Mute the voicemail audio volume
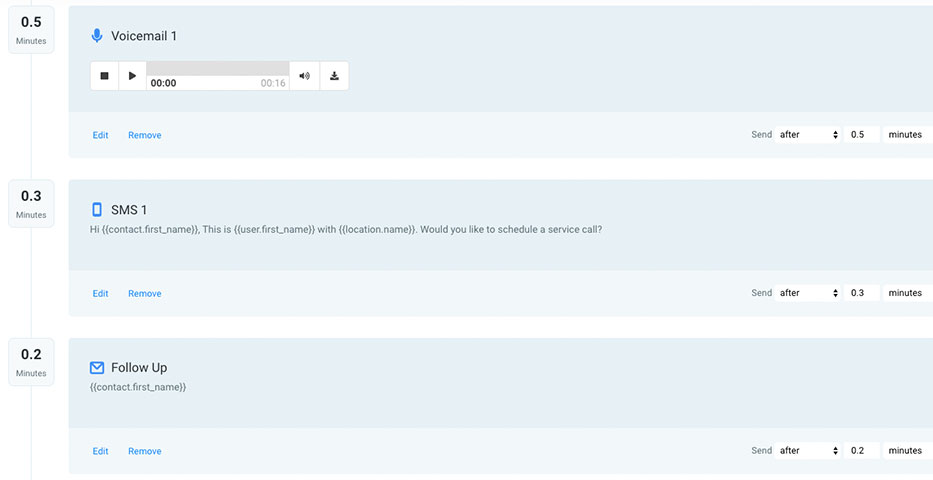Viewport: 933px width, 480px height. (x=305, y=76)
